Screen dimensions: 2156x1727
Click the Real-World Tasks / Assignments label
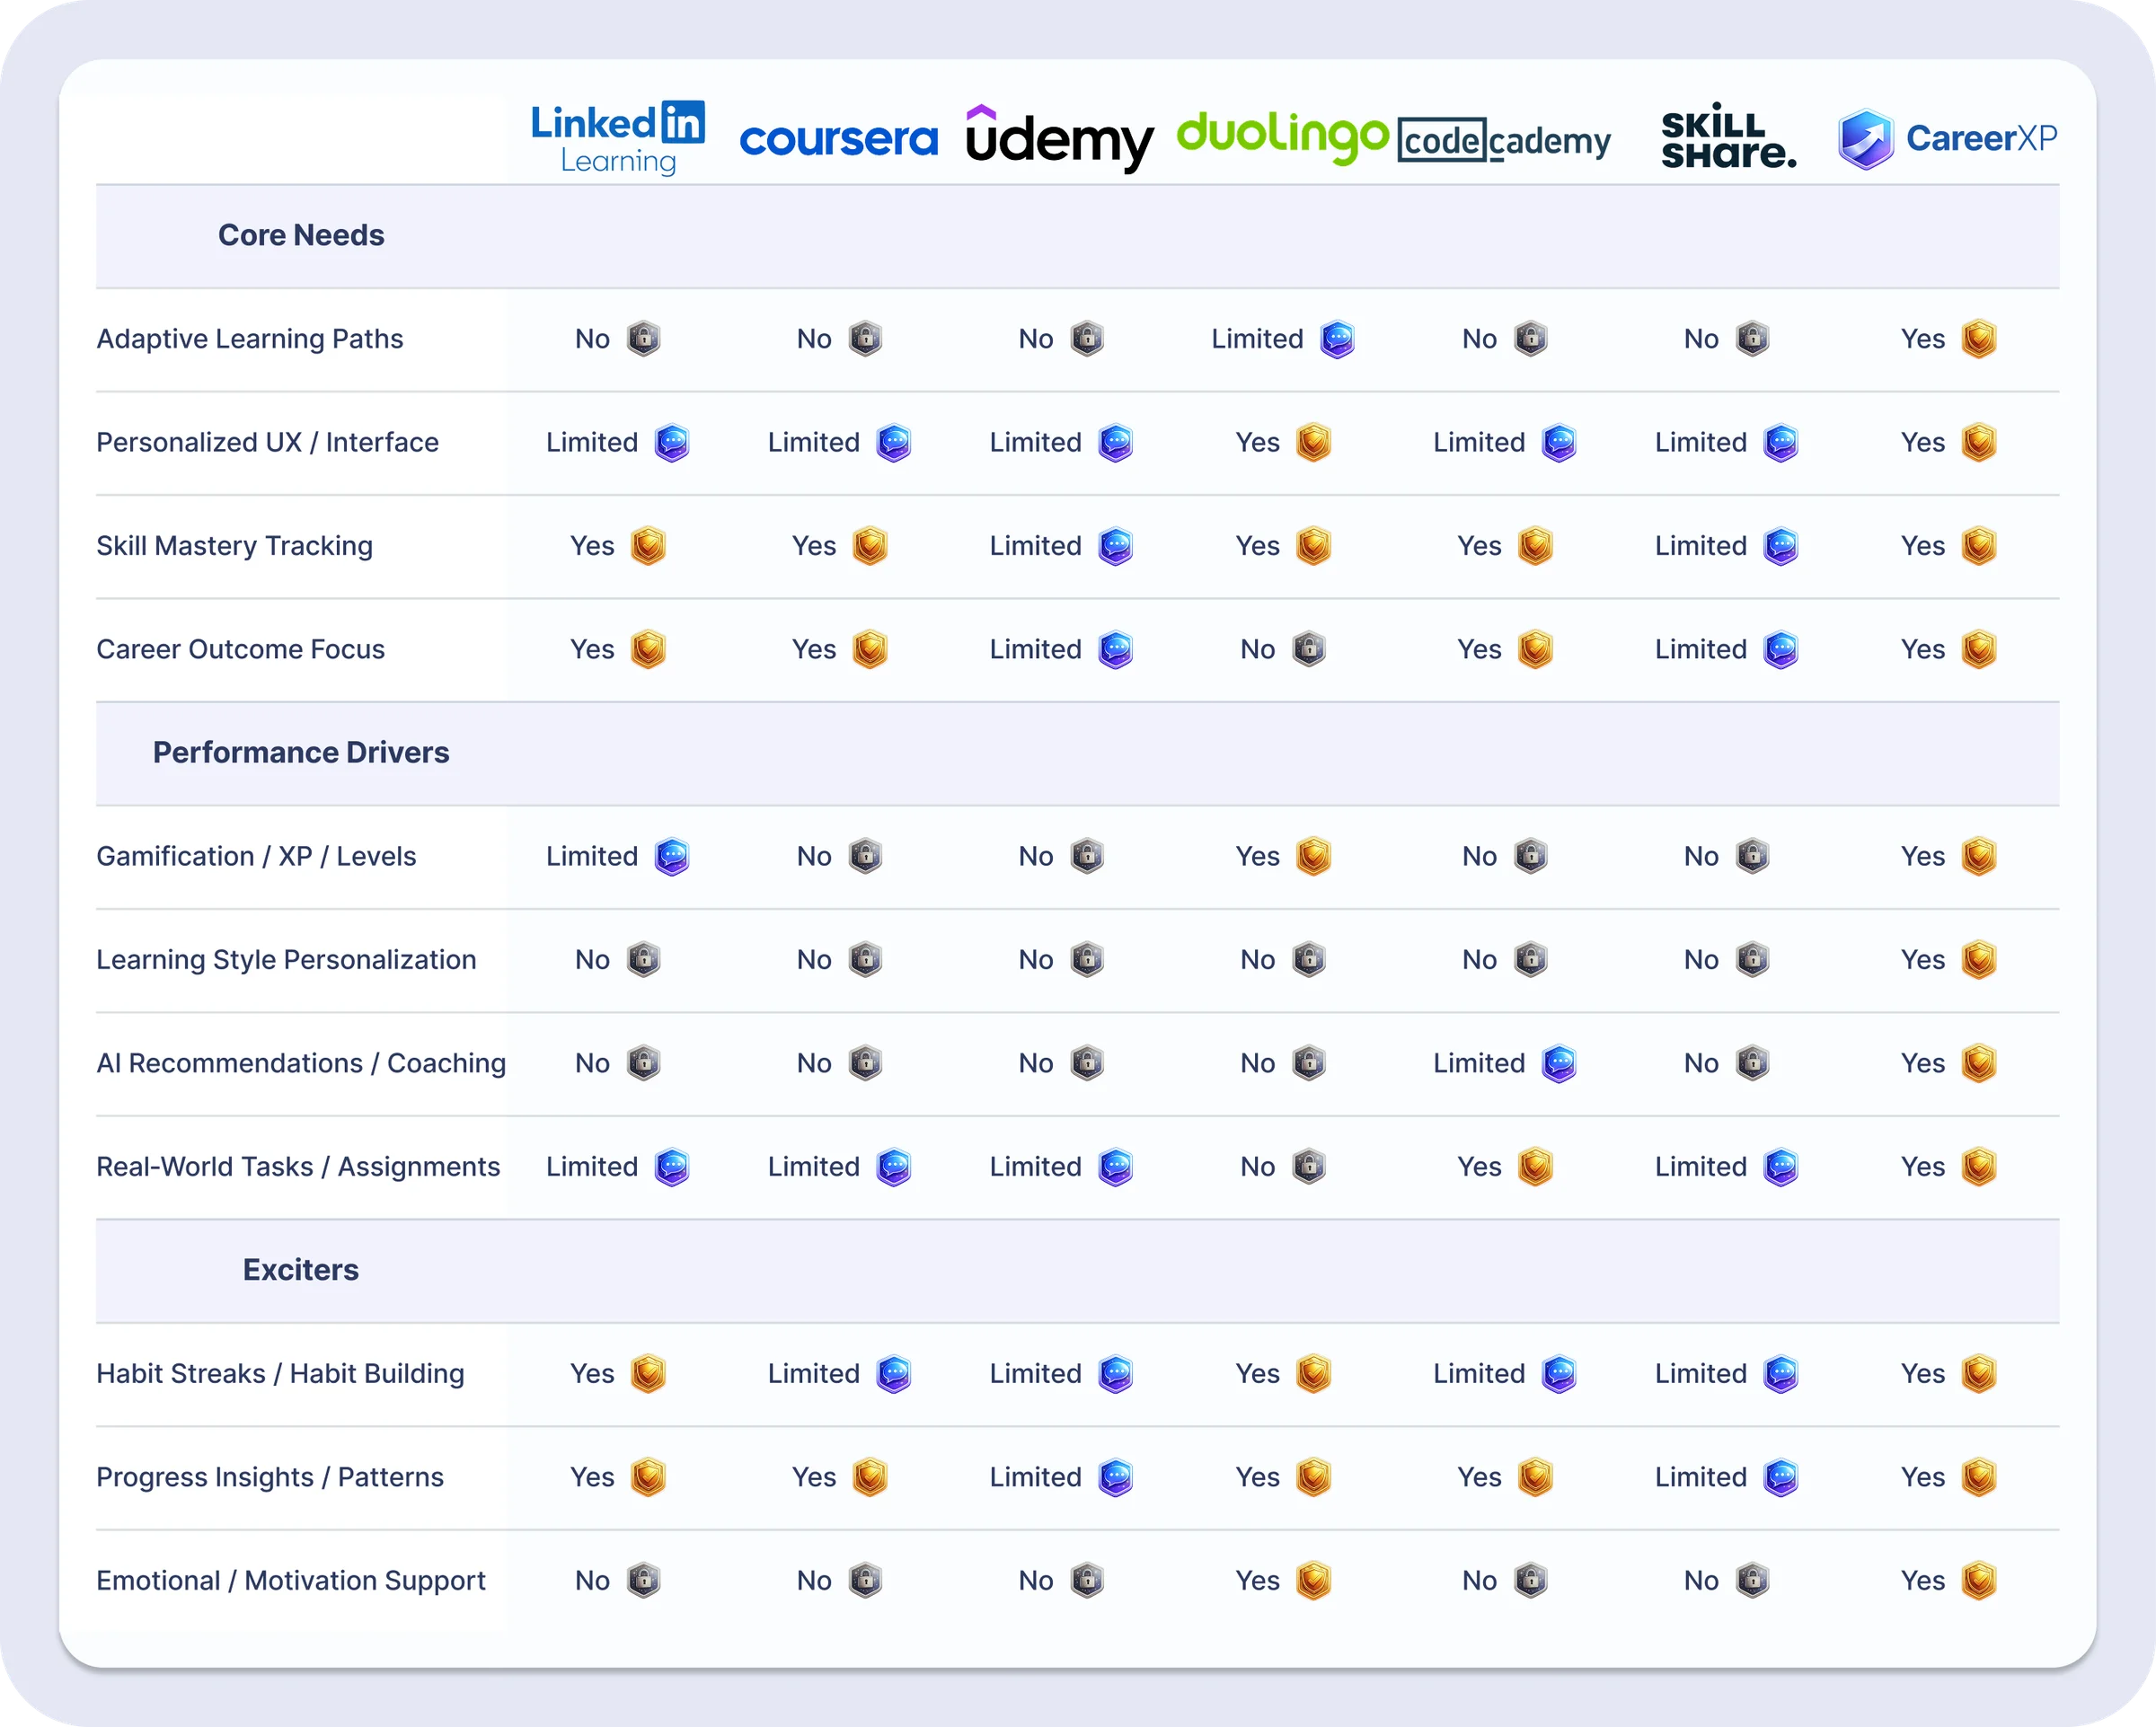click(298, 1166)
